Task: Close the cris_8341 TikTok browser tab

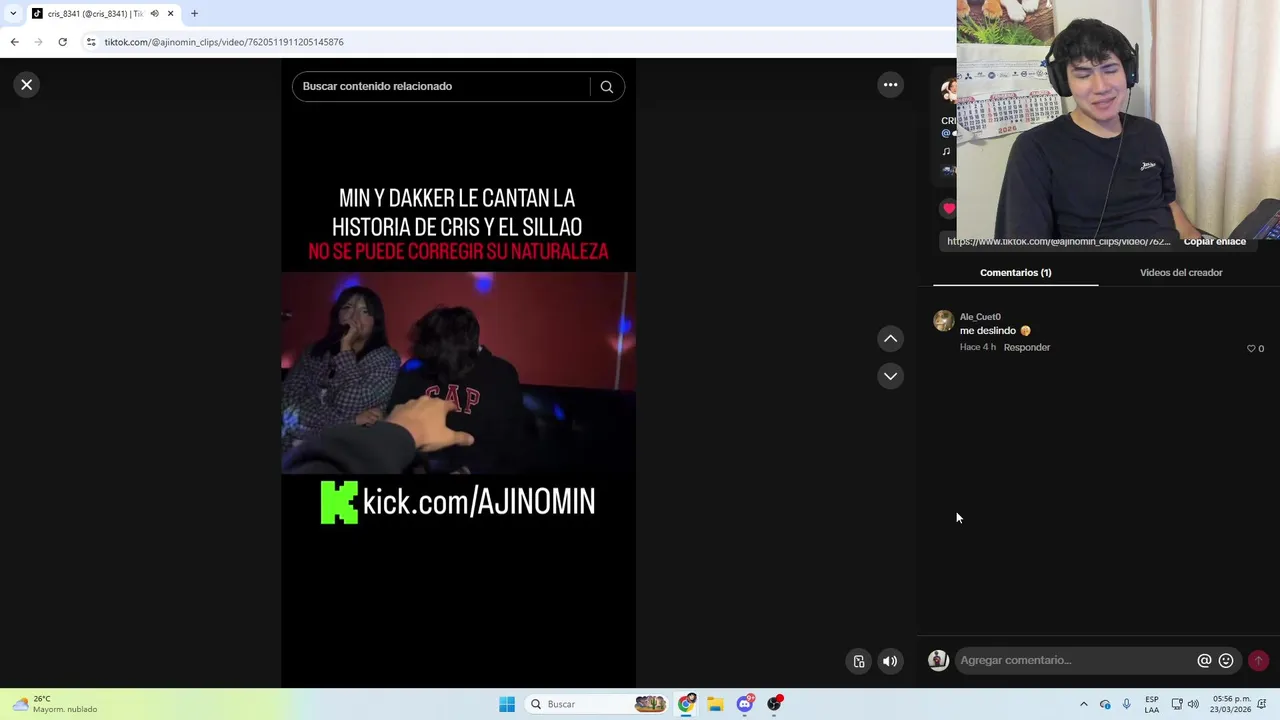Action: point(170,13)
